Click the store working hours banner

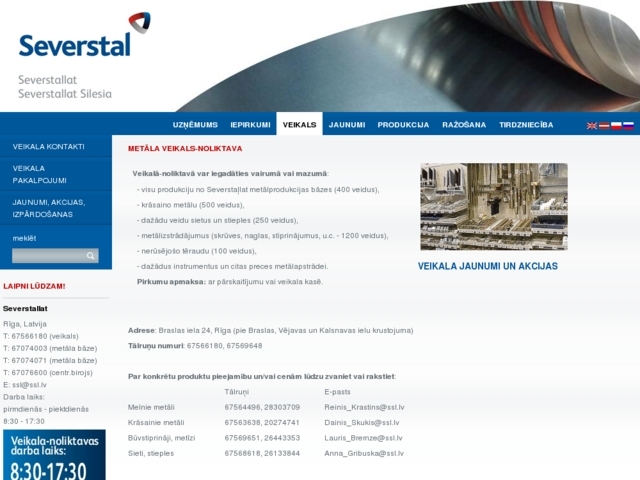pyautogui.click(x=55, y=456)
